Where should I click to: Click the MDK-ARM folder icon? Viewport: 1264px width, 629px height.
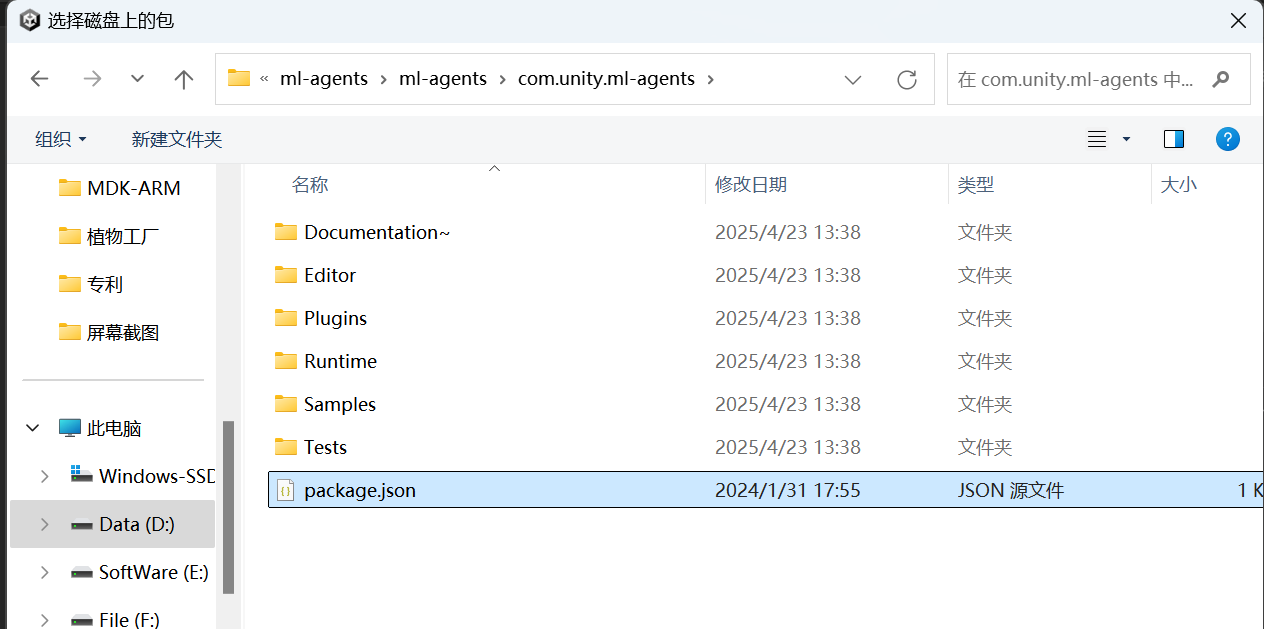tap(69, 188)
